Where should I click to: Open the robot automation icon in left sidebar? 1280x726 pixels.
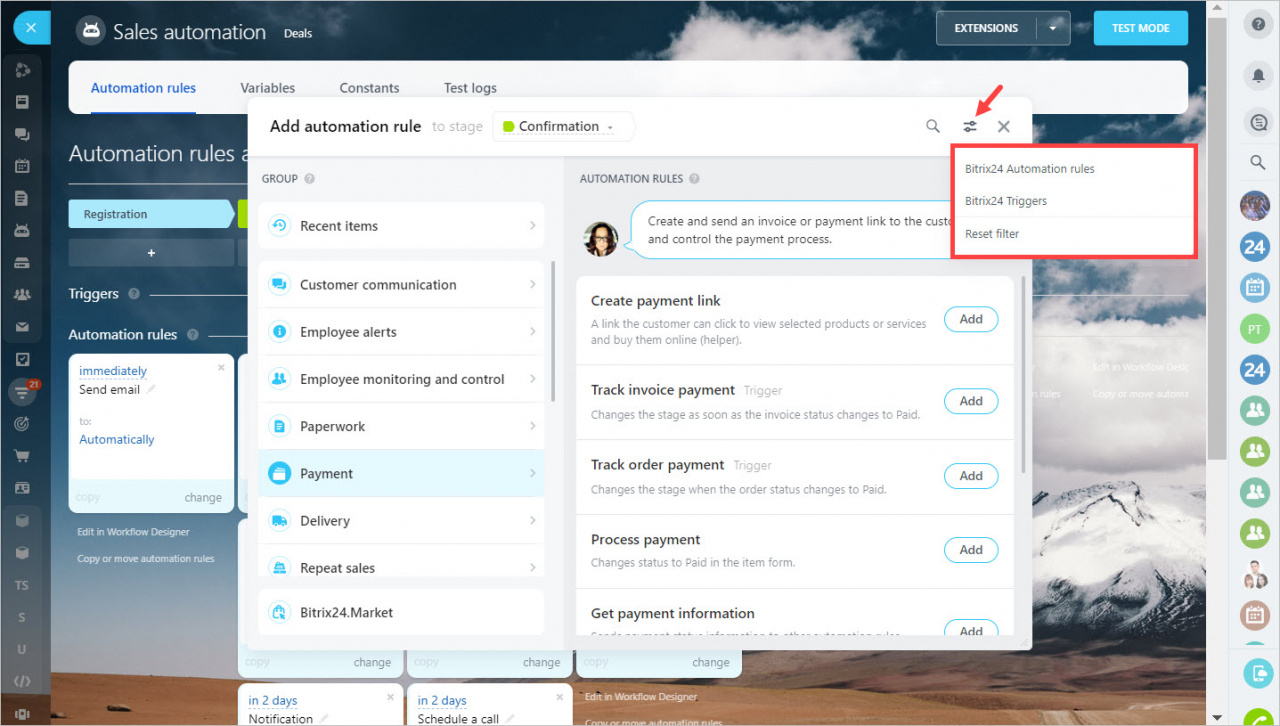click(22, 230)
